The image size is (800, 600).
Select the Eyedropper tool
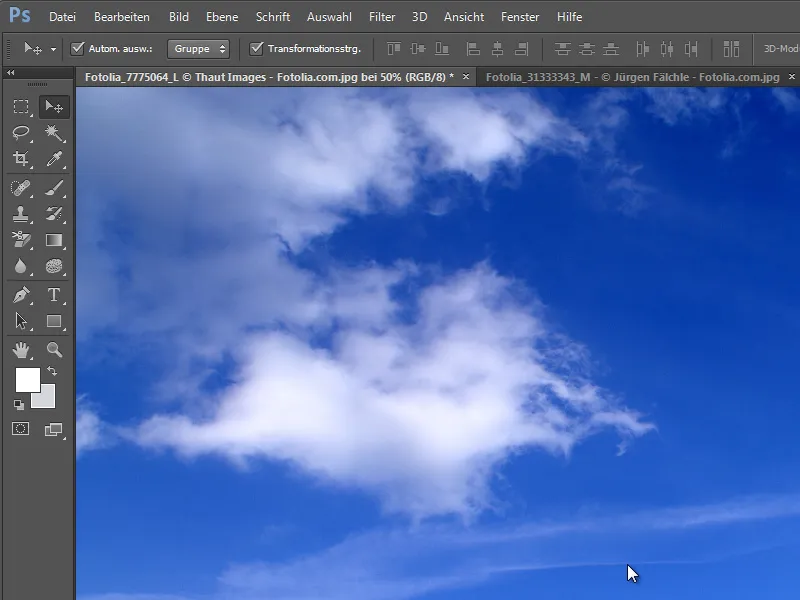pos(54,159)
